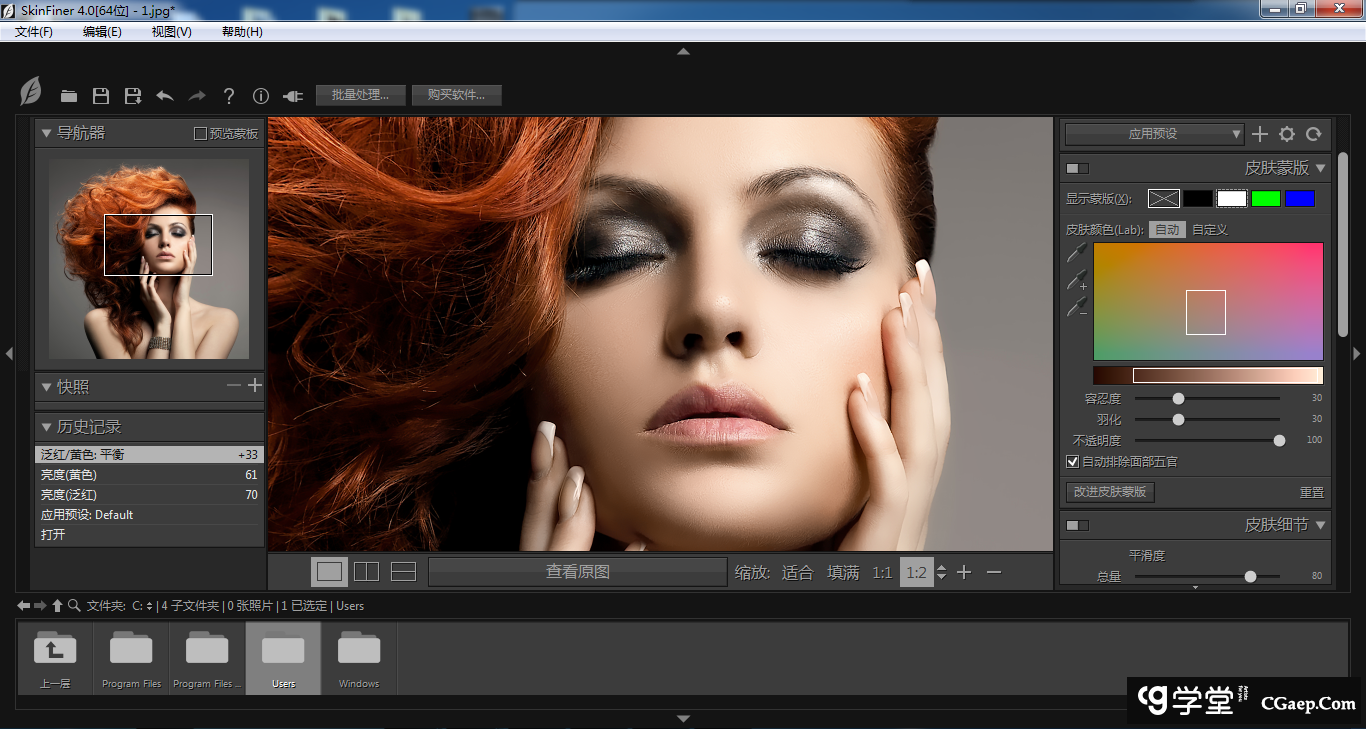Viewport: 1366px width, 729px height.
Task: Click the 批量处理 button
Action: coord(360,95)
